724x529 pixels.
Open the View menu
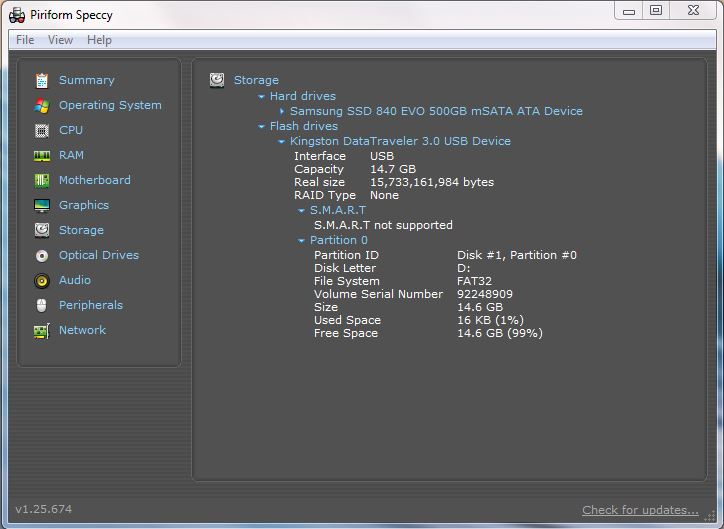(60, 40)
